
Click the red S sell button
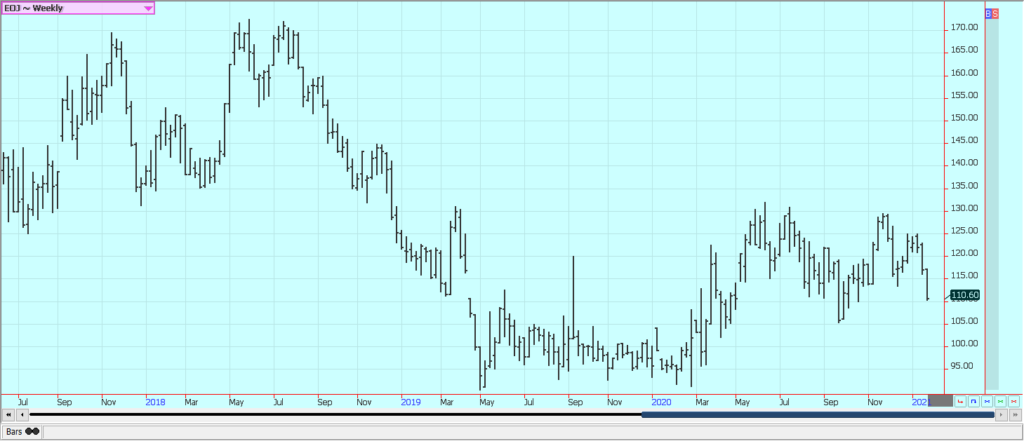click(995, 13)
